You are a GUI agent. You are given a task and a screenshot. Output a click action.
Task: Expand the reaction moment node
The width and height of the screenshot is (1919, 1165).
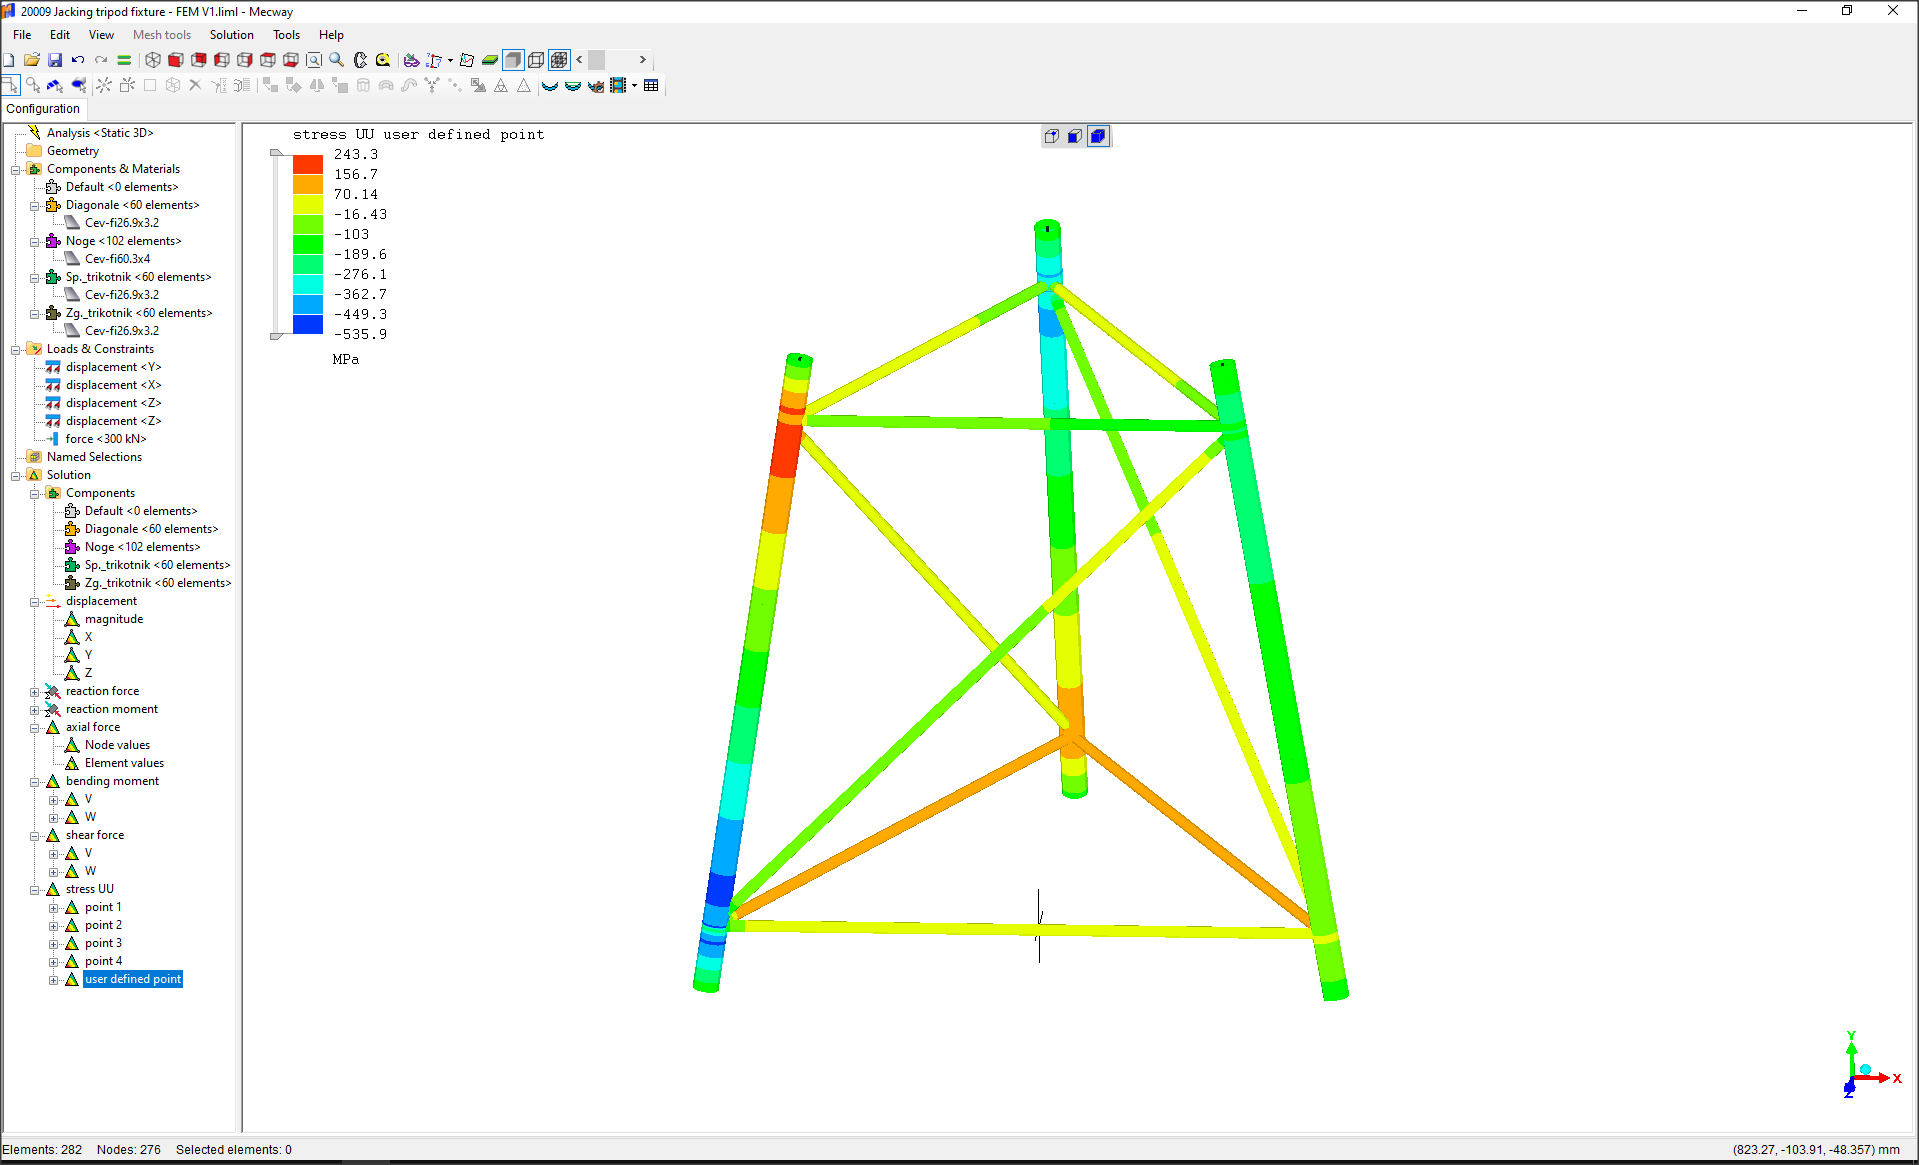click(35, 710)
